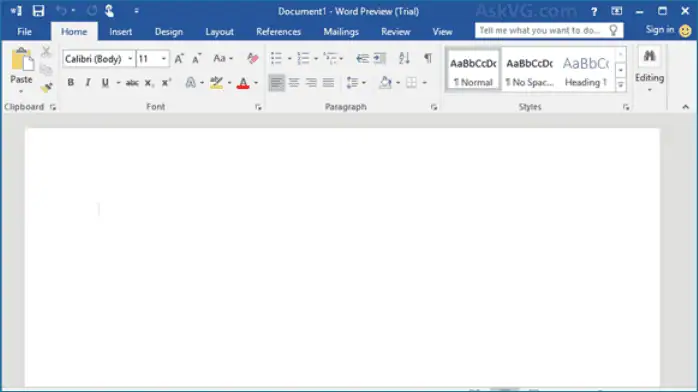Collapse the ribbon with arrow

pyautogui.click(x=686, y=107)
